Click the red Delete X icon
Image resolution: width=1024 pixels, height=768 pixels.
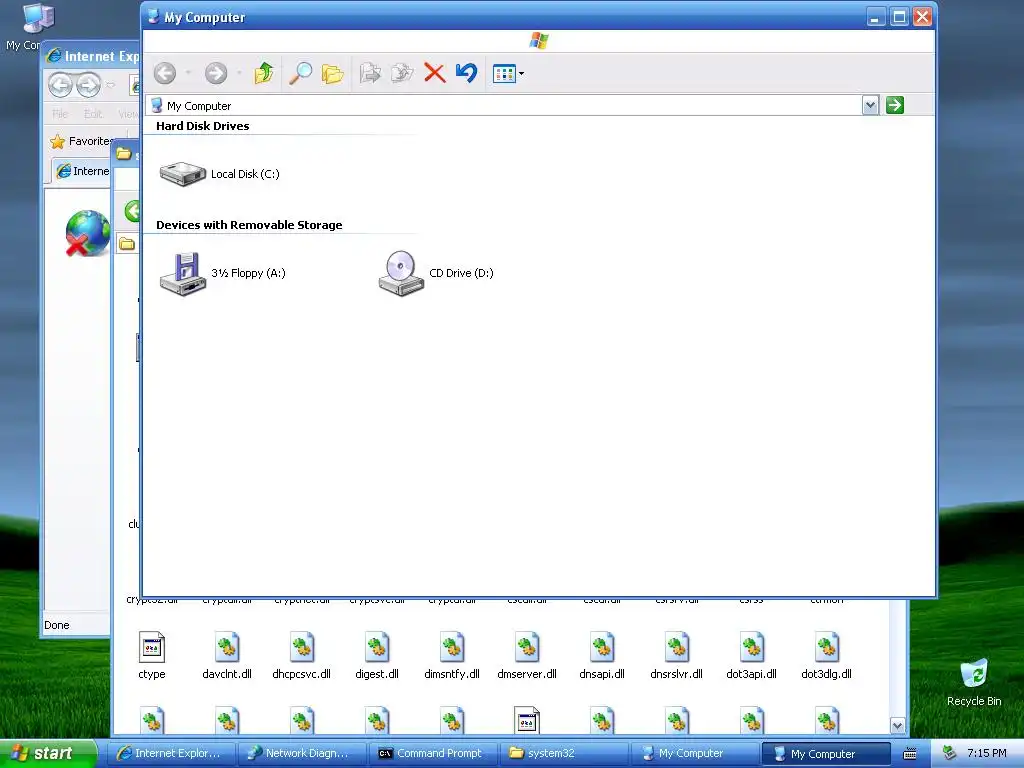pyautogui.click(x=434, y=73)
